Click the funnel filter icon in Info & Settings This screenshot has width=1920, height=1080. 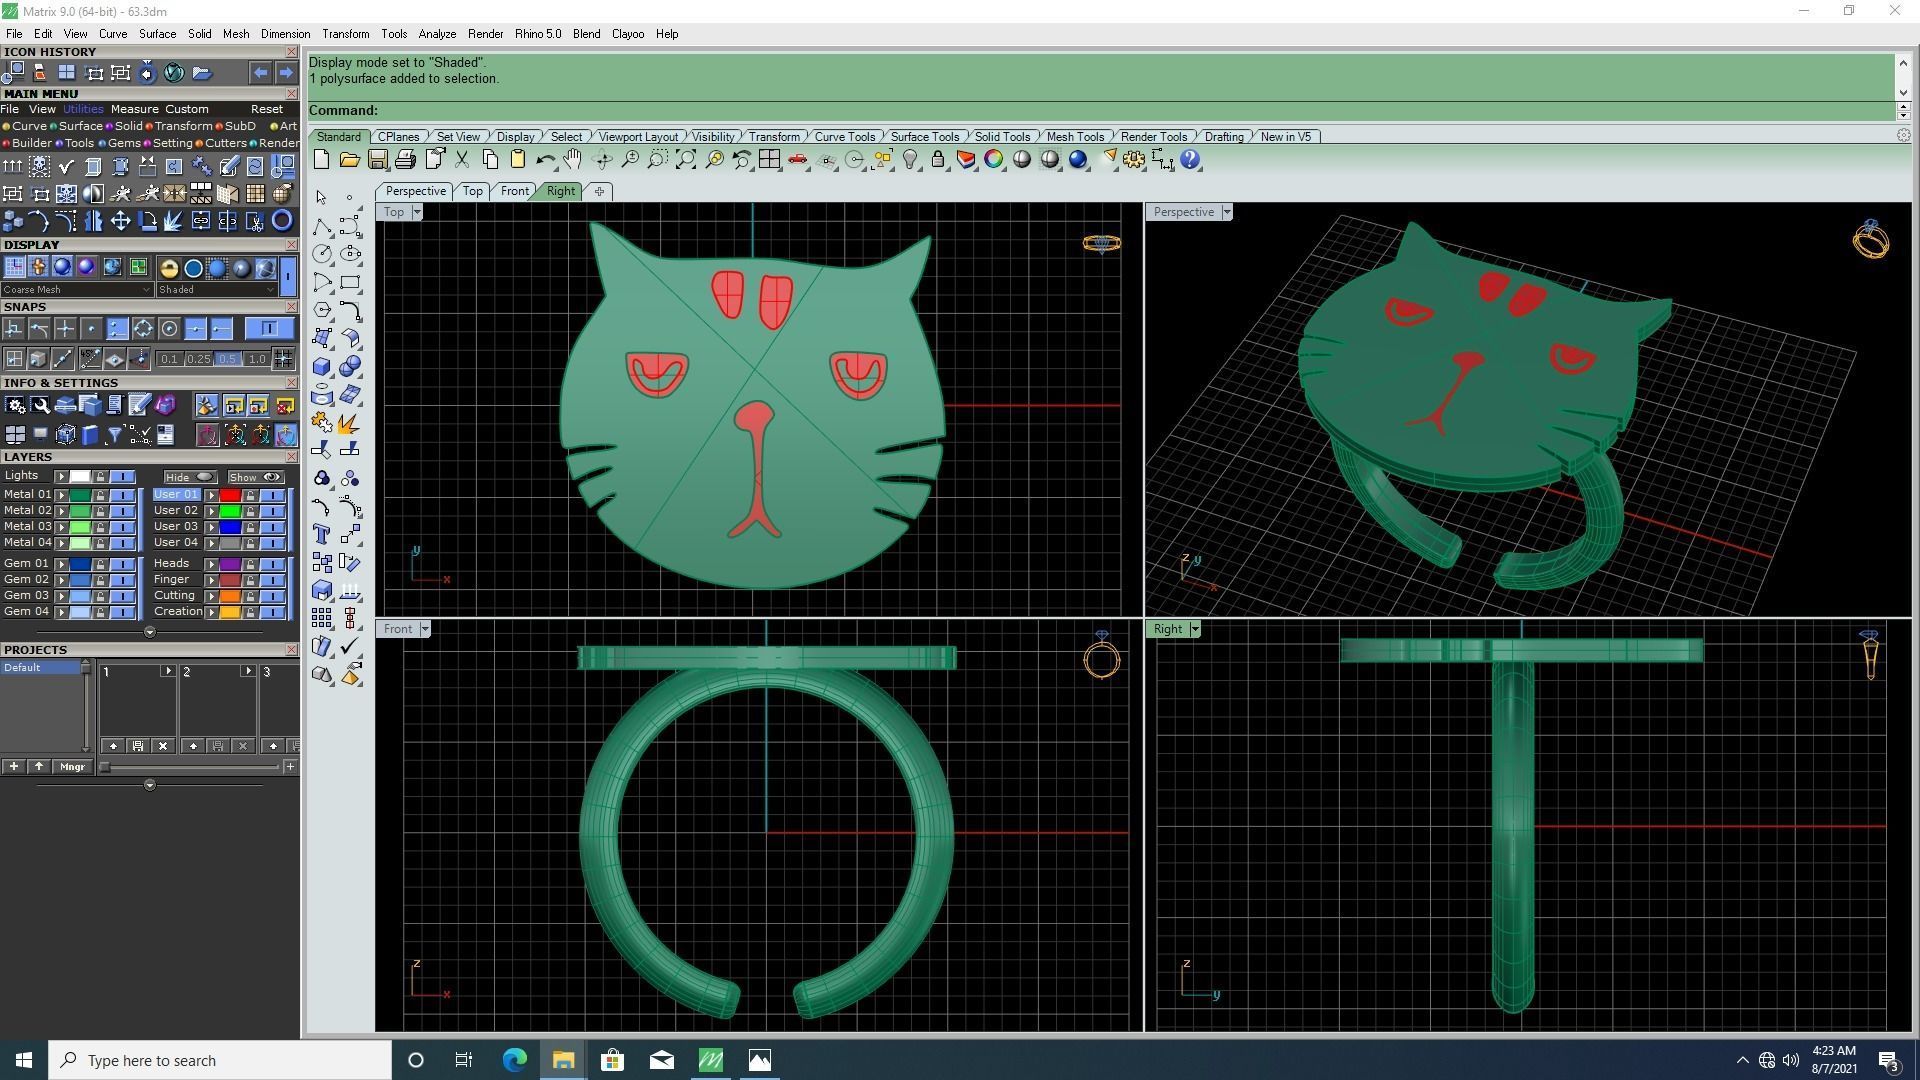(114, 434)
